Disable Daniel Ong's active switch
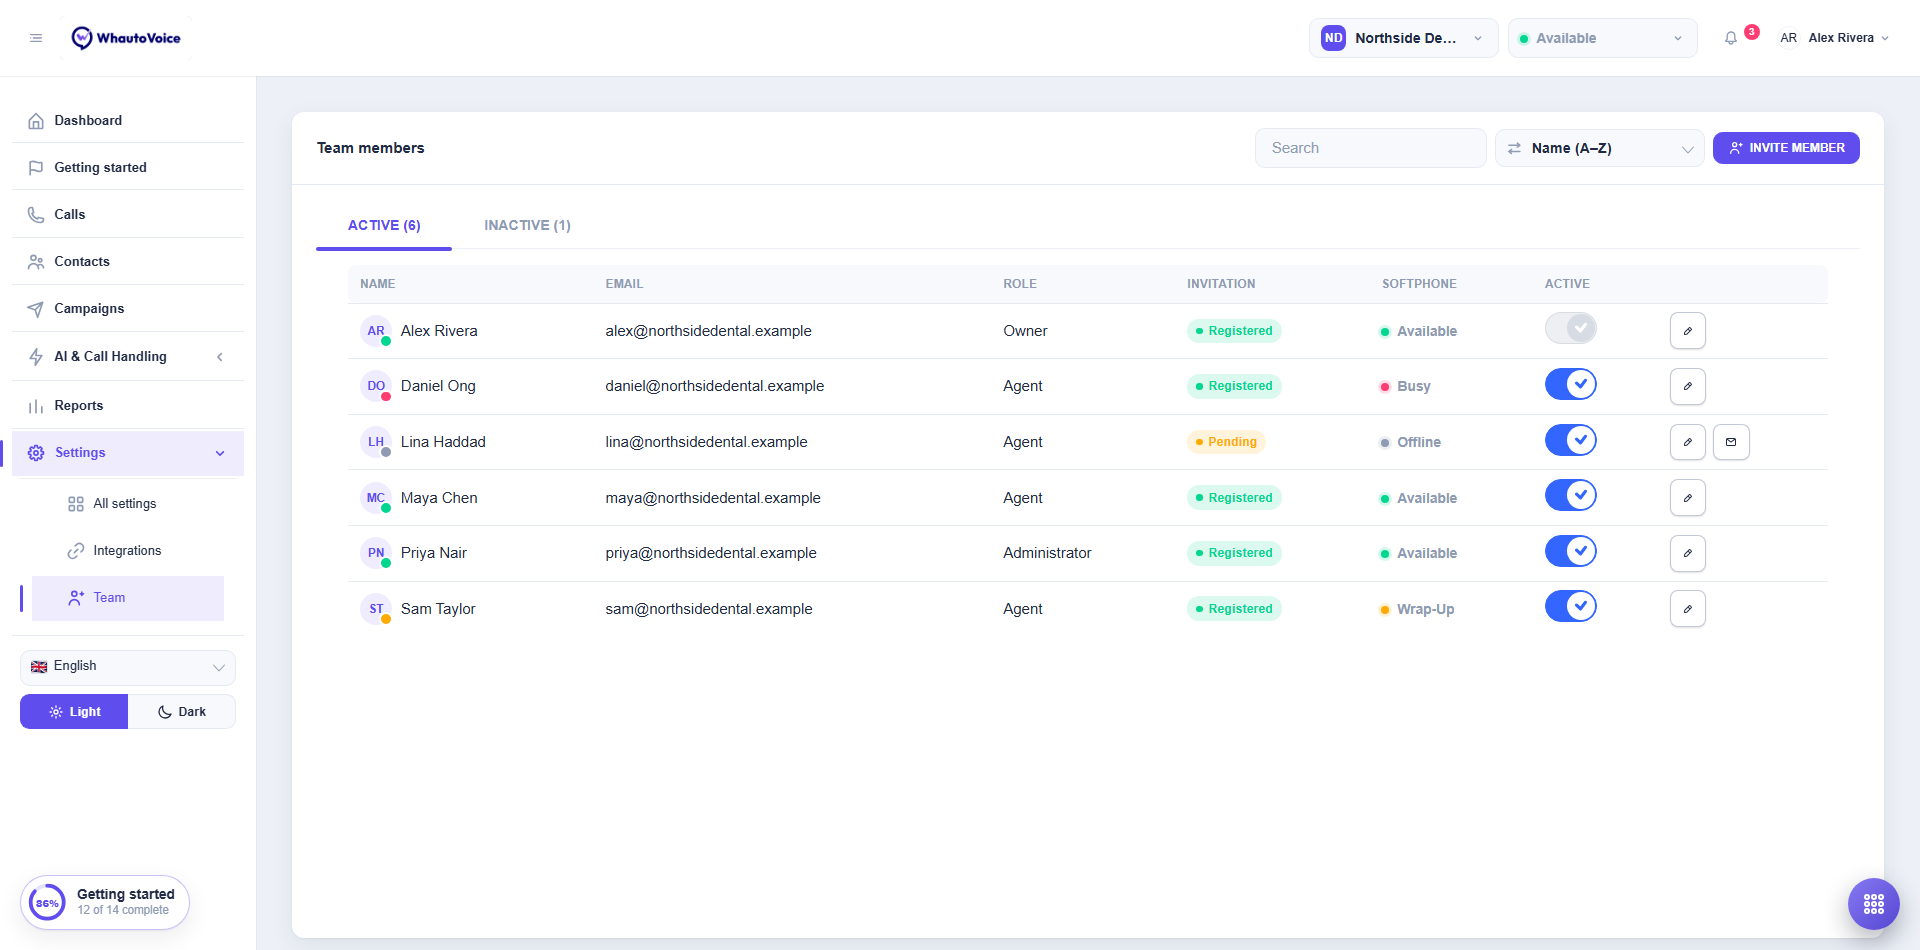This screenshot has width=1920, height=950. click(1571, 384)
